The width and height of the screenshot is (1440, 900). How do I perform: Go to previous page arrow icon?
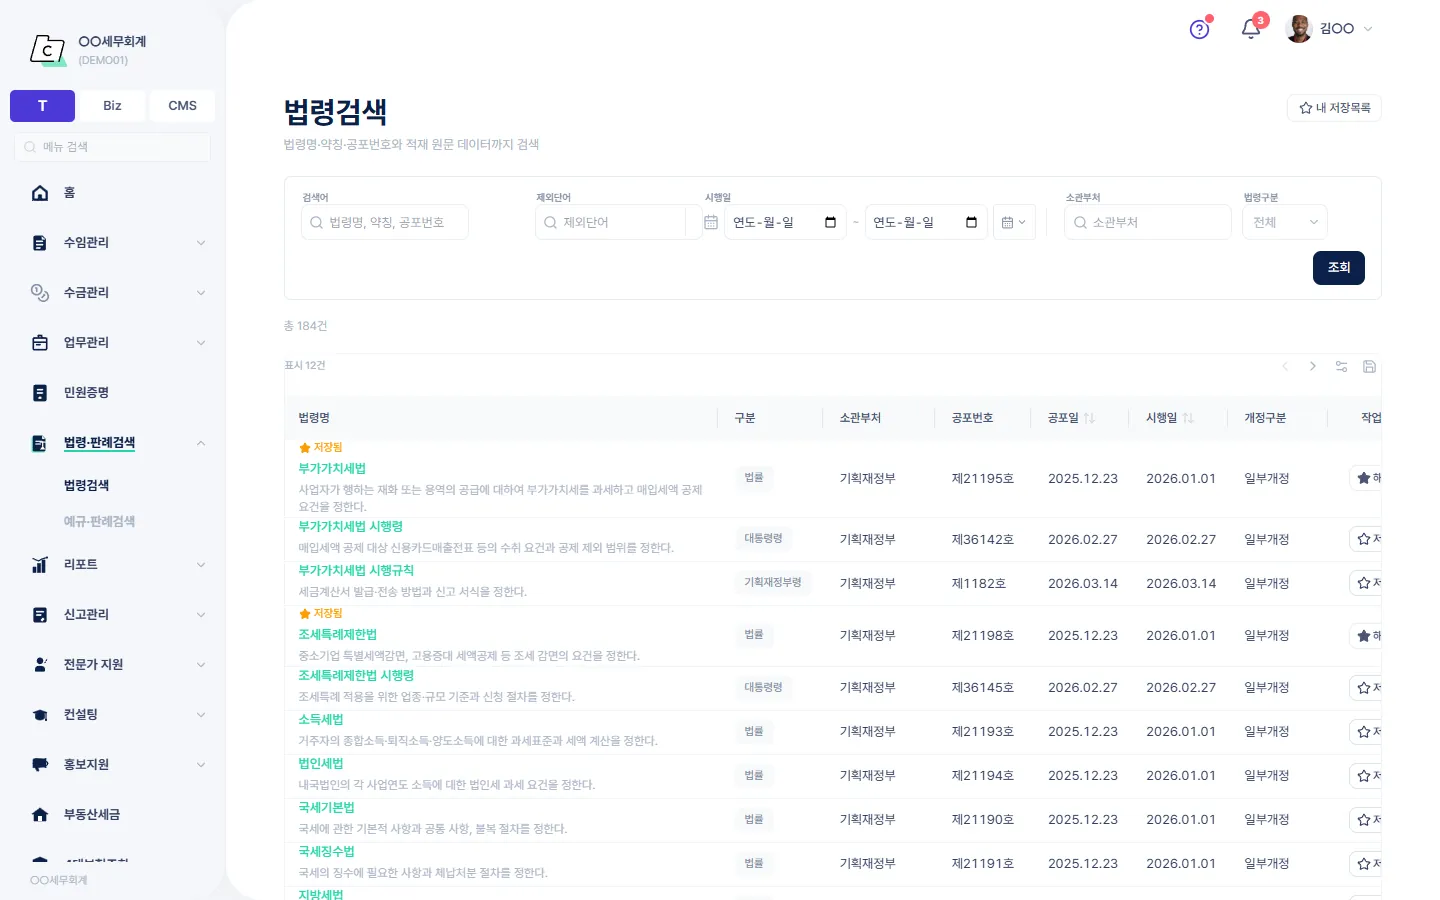pos(1285,367)
